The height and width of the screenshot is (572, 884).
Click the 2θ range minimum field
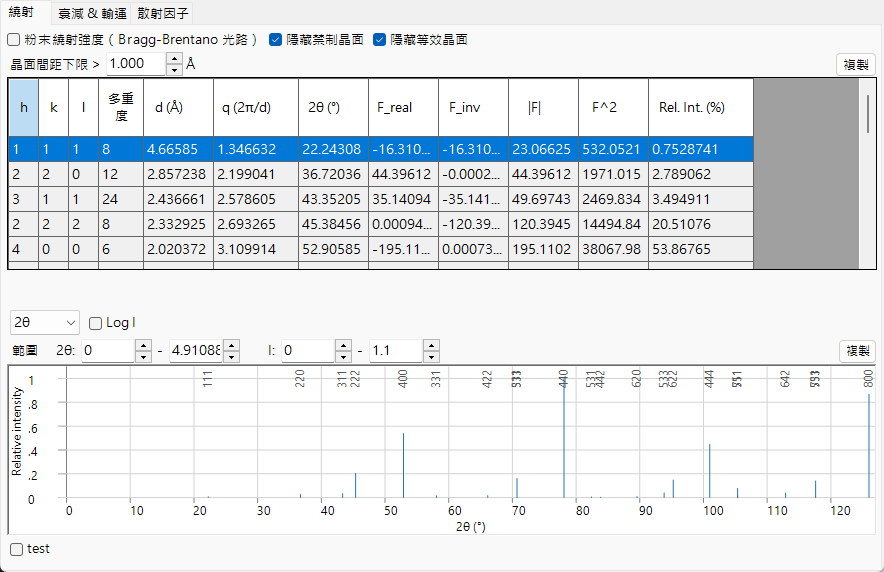pyautogui.click(x=108, y=351)
